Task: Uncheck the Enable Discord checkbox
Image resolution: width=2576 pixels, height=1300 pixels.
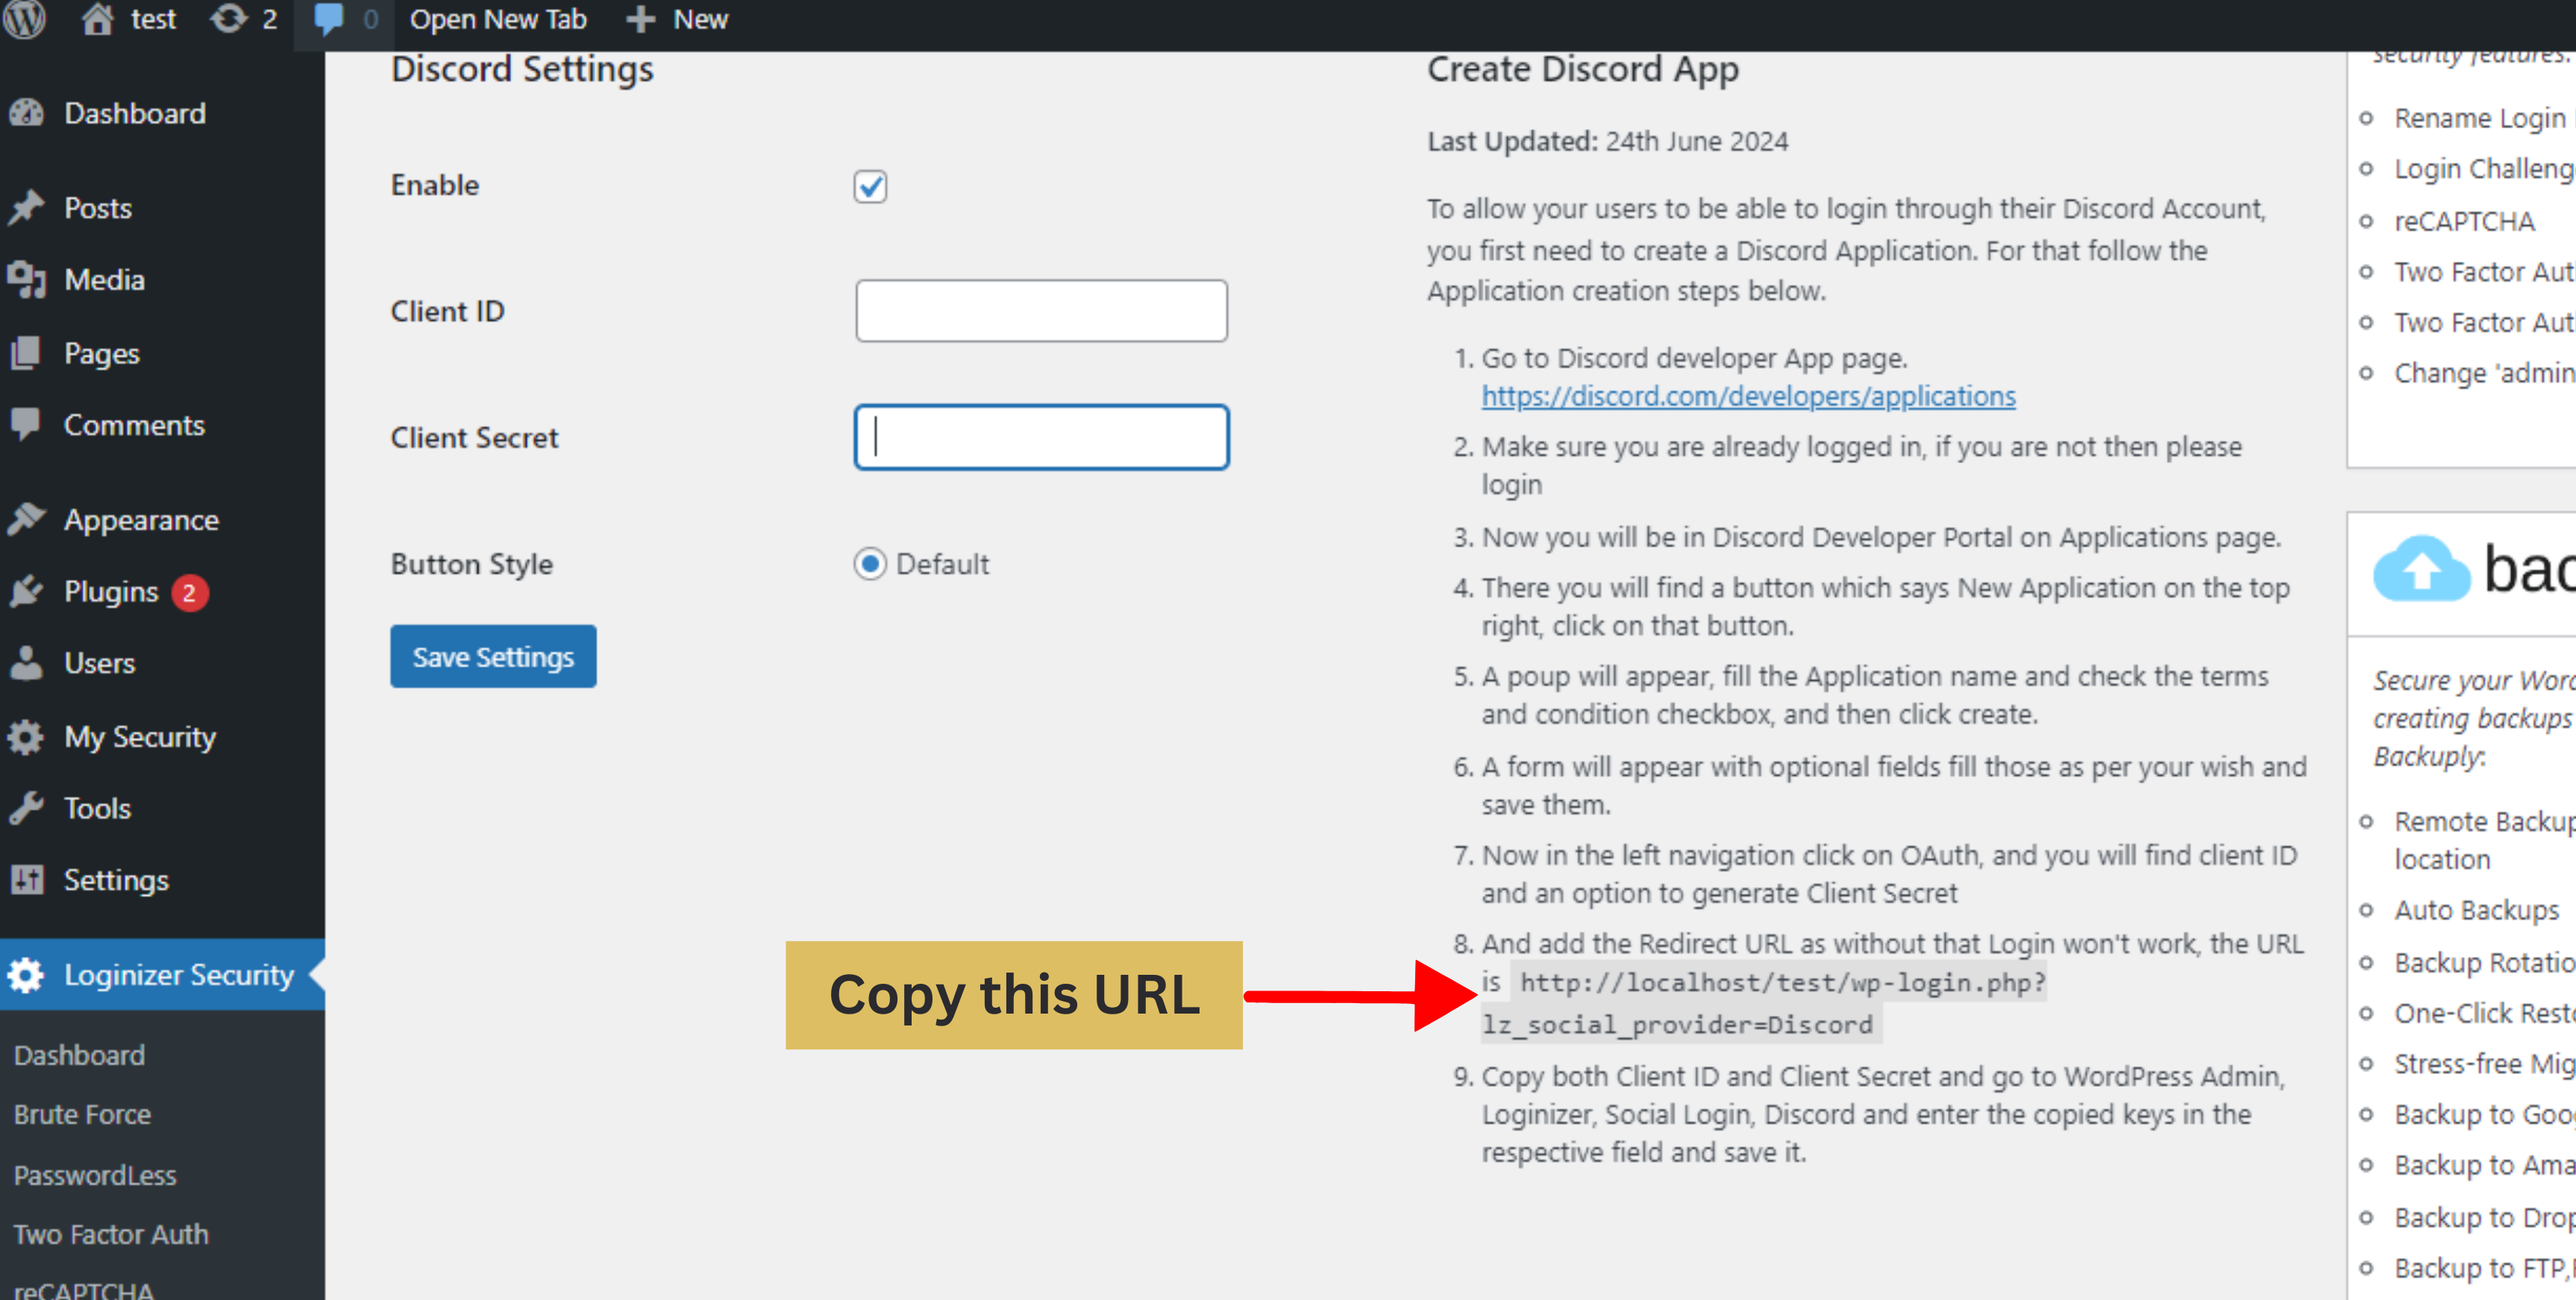Action: (870, 186)
